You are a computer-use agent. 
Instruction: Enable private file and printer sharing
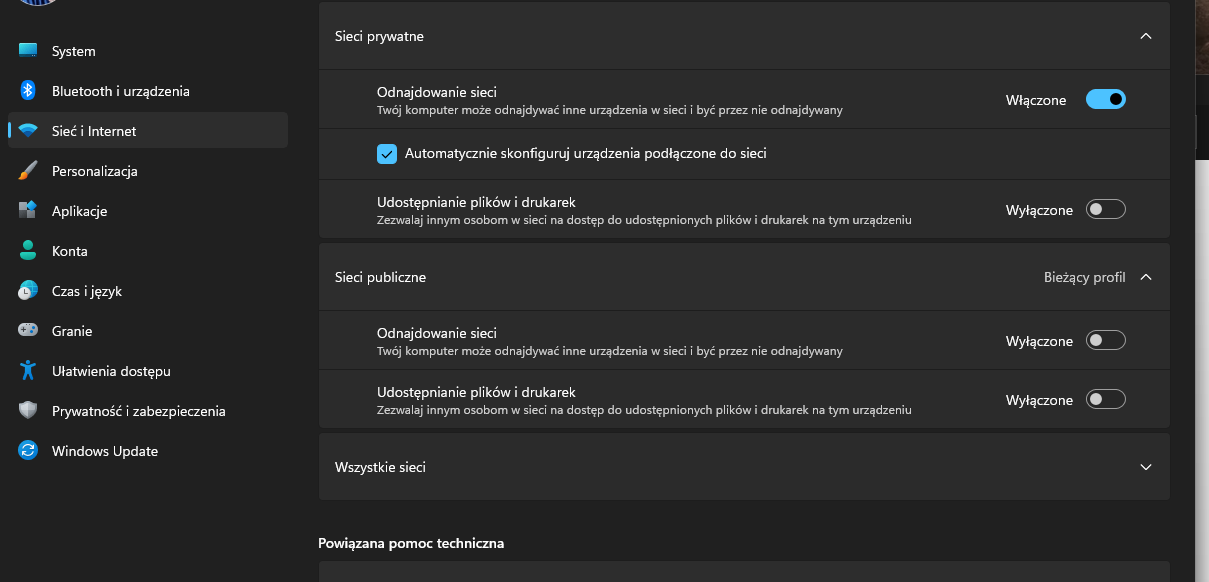(x=1105, y=210)
